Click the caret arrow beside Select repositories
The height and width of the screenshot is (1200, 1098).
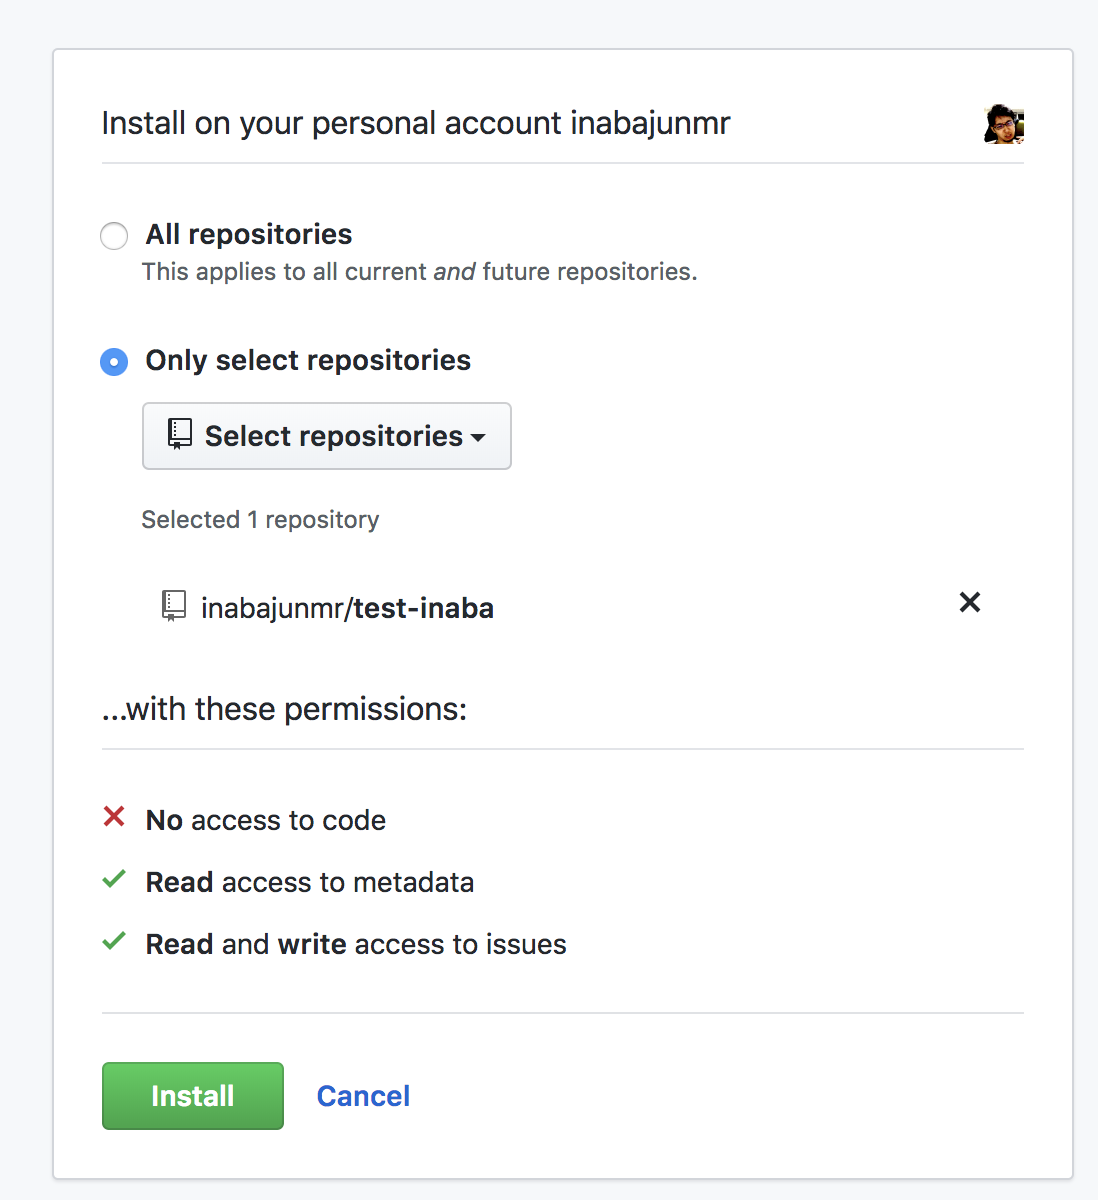[478, 438]
